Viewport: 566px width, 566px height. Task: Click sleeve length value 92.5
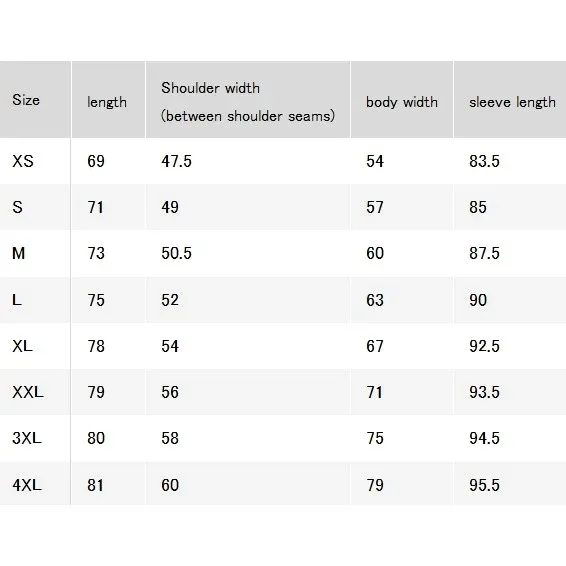point(484,346)
